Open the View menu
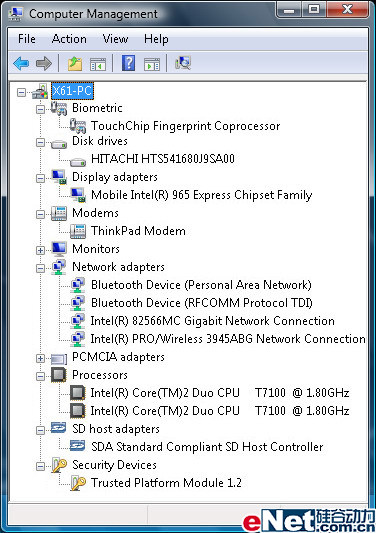The width and height of the screenshot is (376, 533). (116, 39)
